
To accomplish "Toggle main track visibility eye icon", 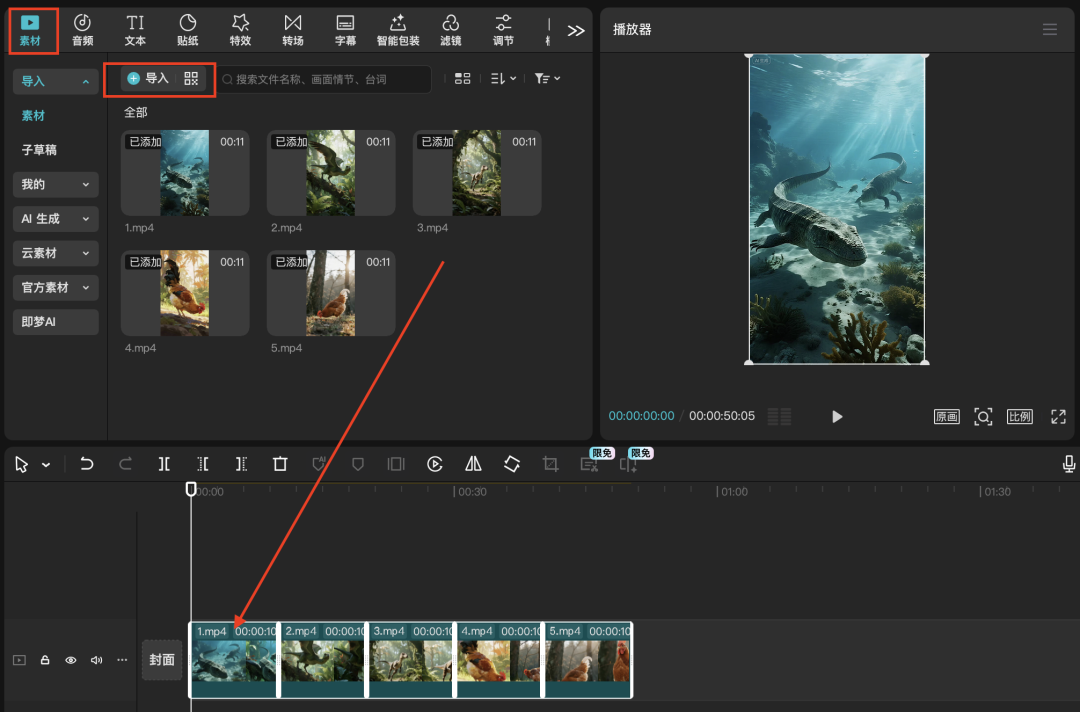I will point(71,660).
